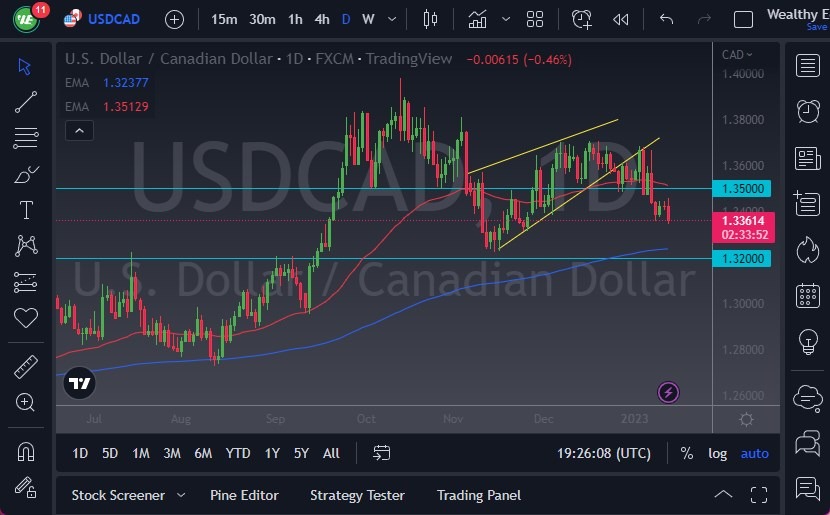830x515 pixels.
Task: Select the cursor arrow tool
Action: [x=24, y=67]
